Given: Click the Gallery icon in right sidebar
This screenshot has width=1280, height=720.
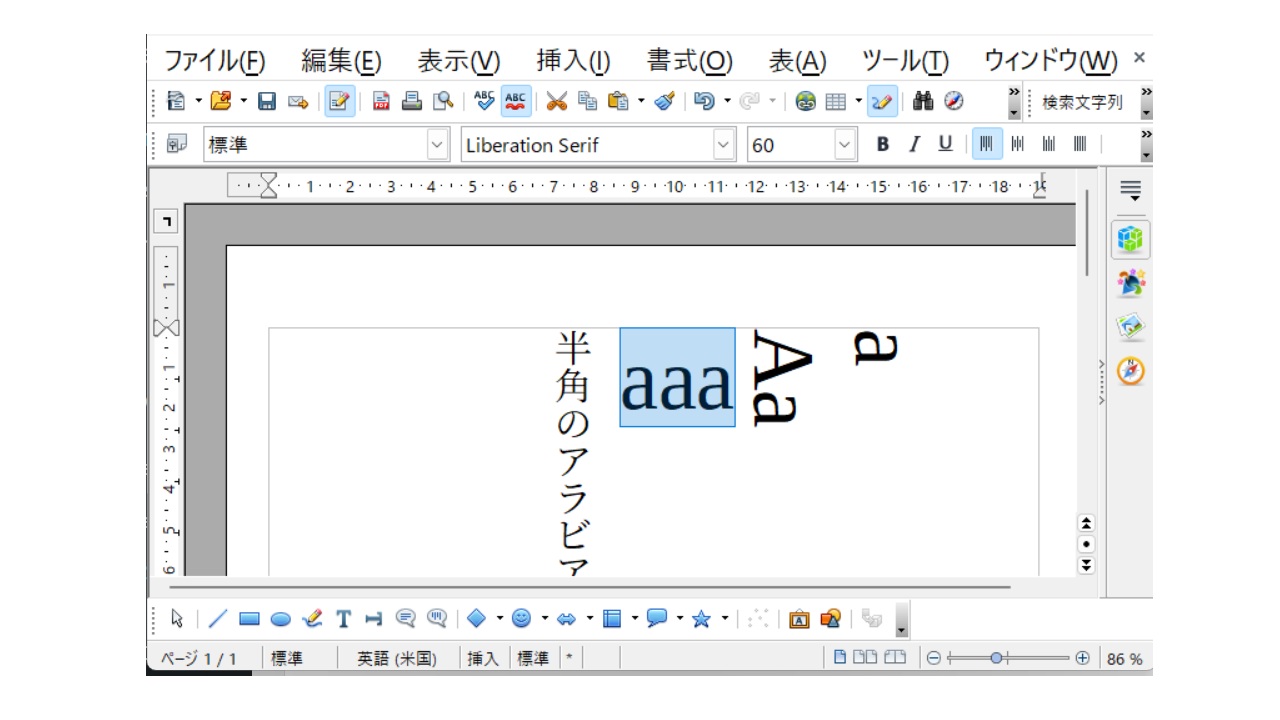Looking at the screenshot, I should (1131, 325).
